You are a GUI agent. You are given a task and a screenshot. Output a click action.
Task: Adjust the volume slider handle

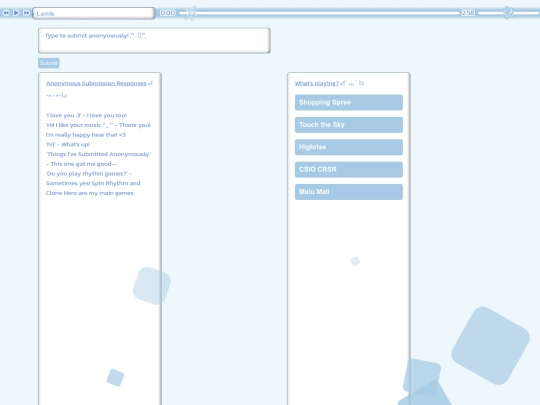[x=508, y=13]
